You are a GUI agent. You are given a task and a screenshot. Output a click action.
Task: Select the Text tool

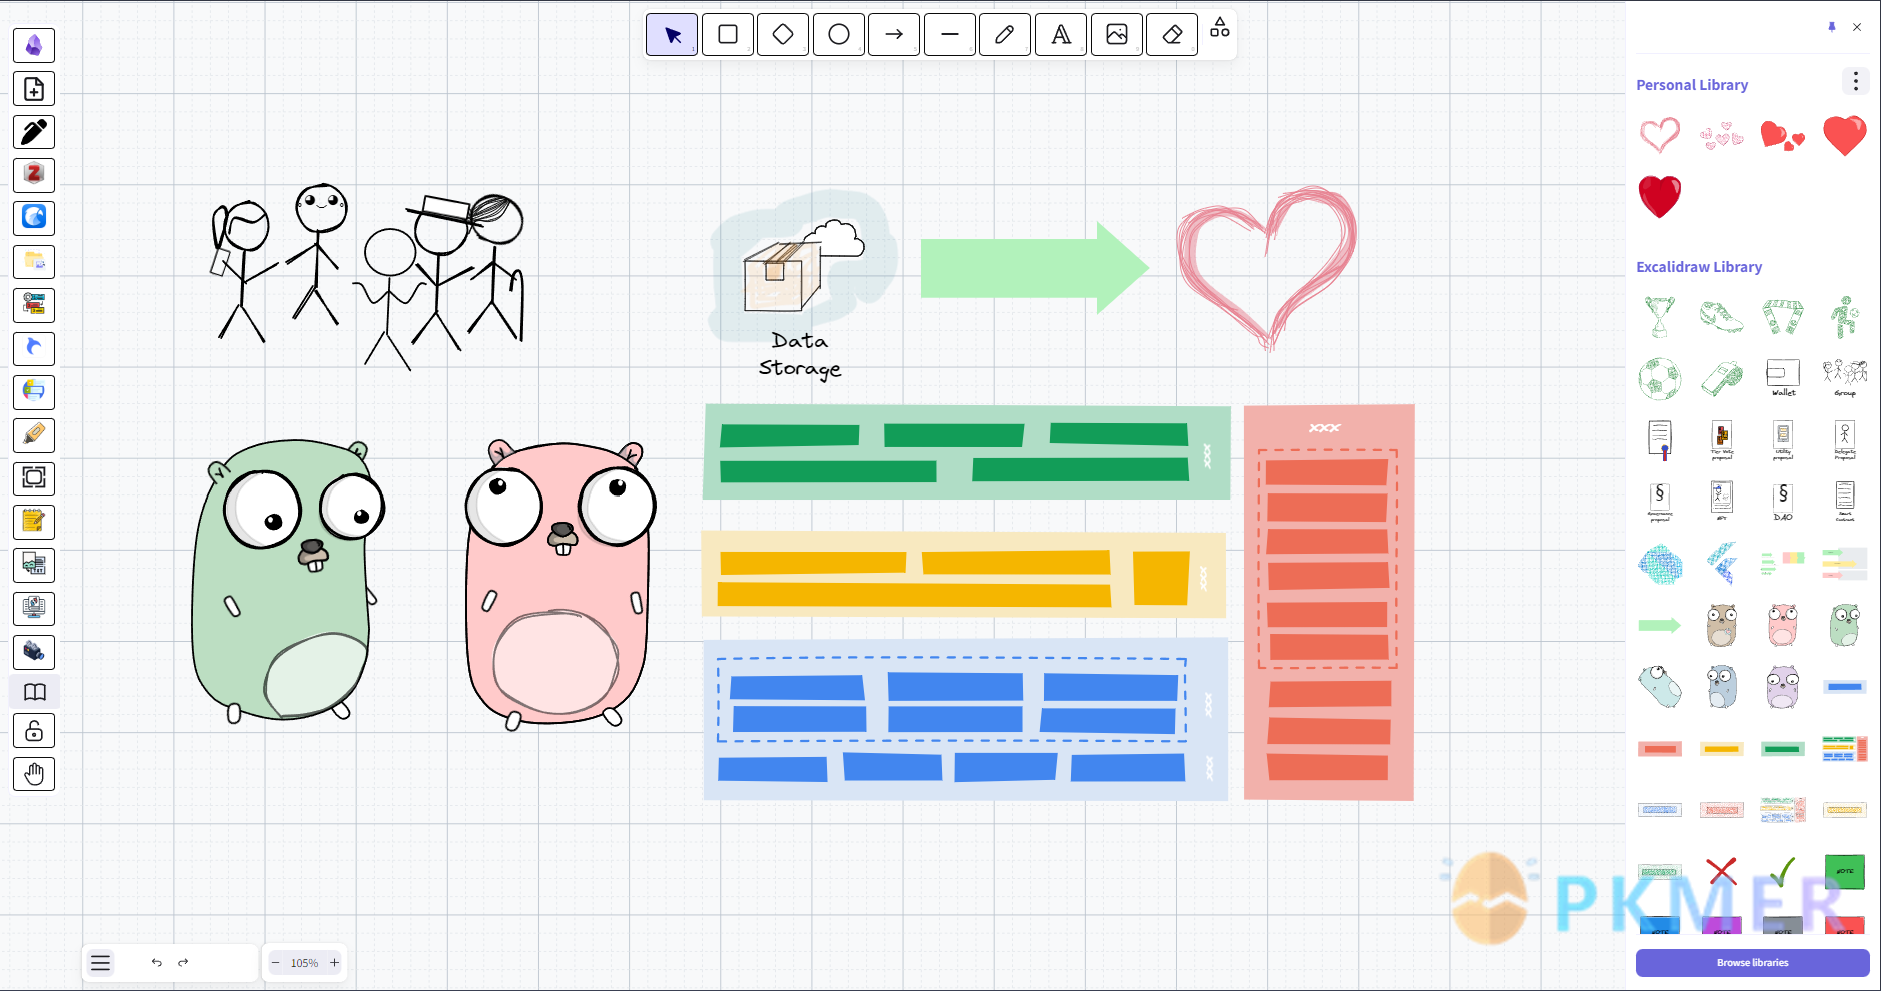(x=1061, y=35)
